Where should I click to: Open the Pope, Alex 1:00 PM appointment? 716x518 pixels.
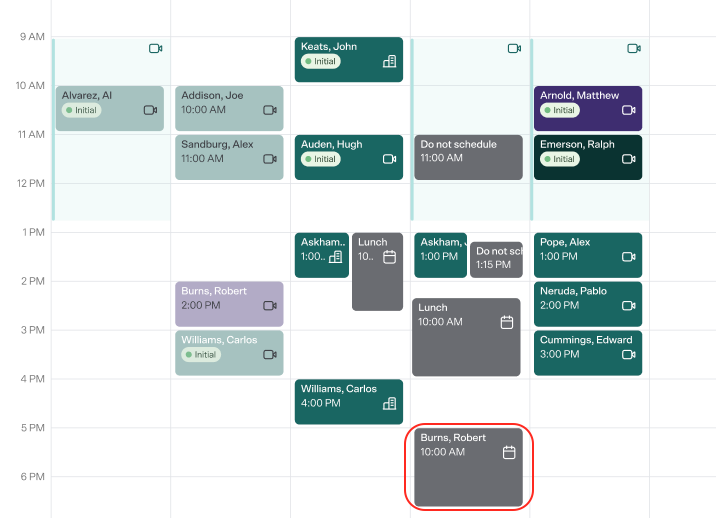(x=588, y=255)
